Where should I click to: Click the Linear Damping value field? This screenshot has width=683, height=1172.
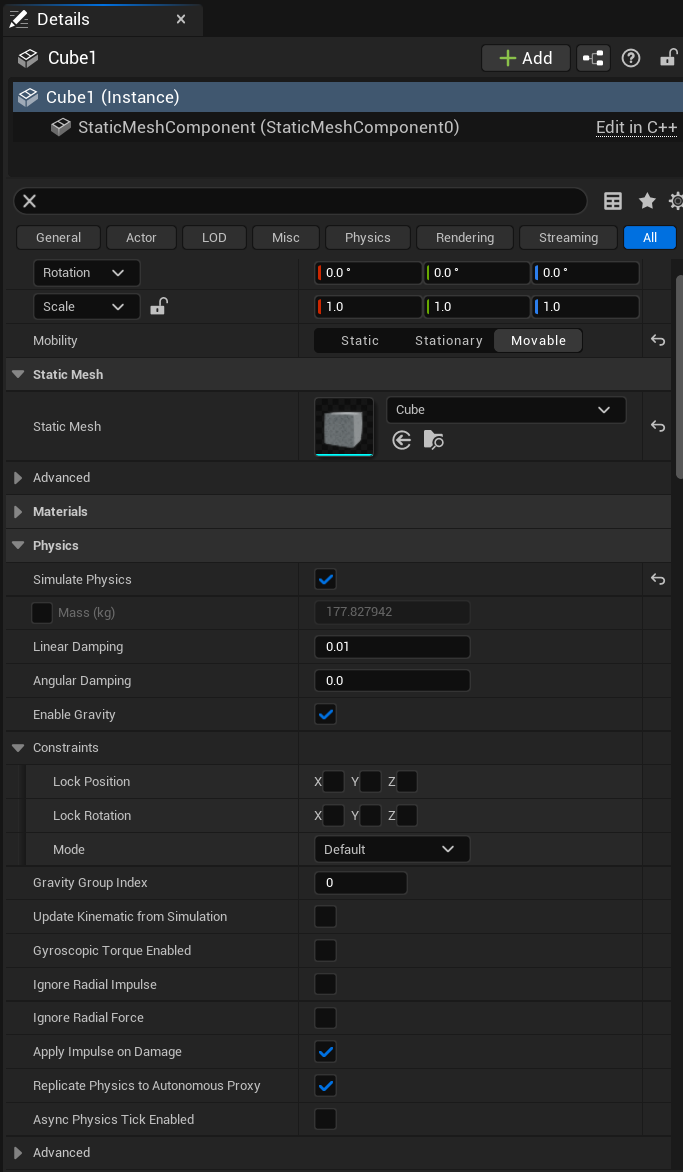coord(392,647)
